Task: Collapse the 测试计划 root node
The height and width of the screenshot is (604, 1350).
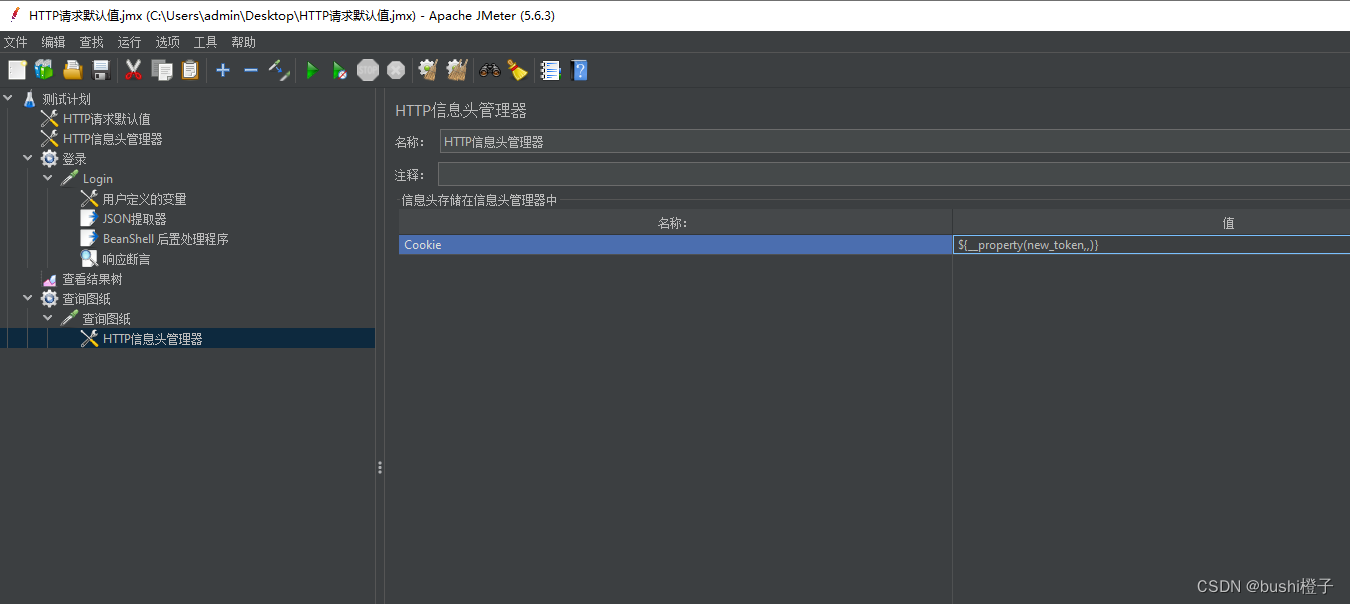Action: [9, 99]
